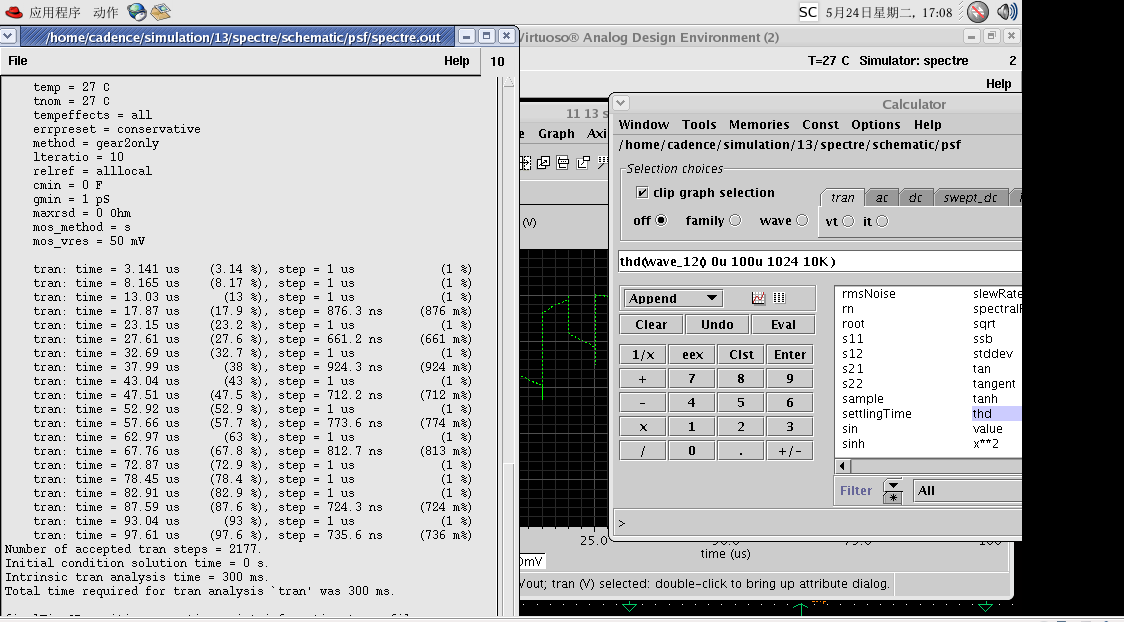The width and height of the screenshot is (1124, 622).
Task: Select the wave radio button
Action: (x=802, y=221)
